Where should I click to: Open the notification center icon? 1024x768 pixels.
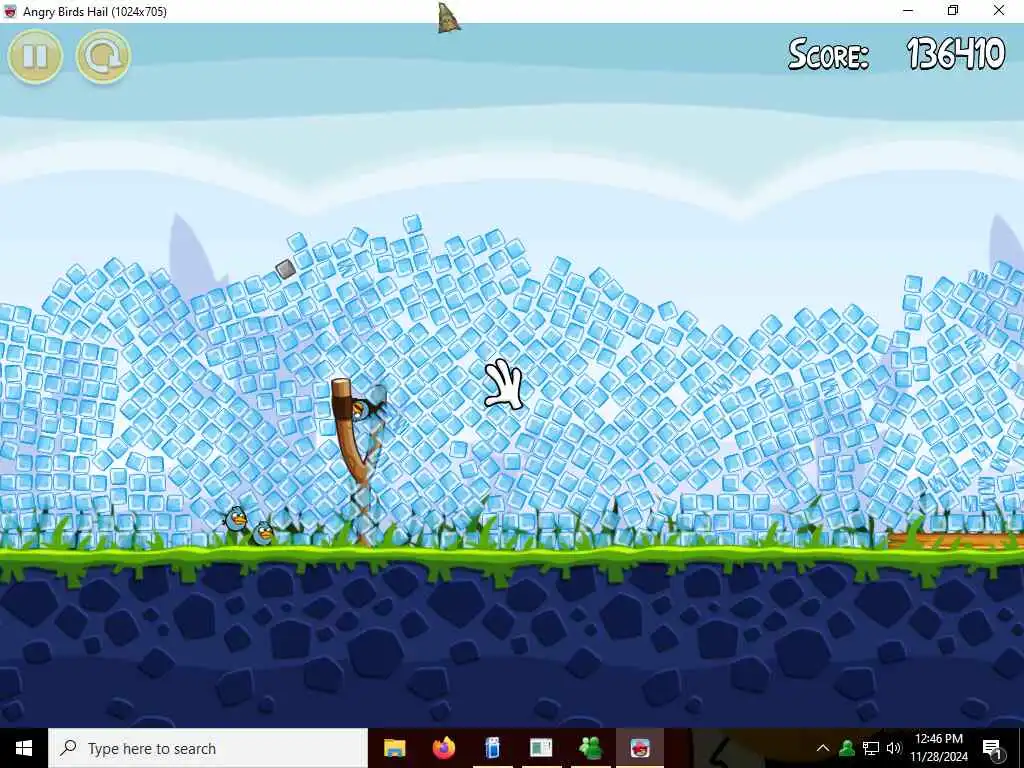[x=991, y=748]
